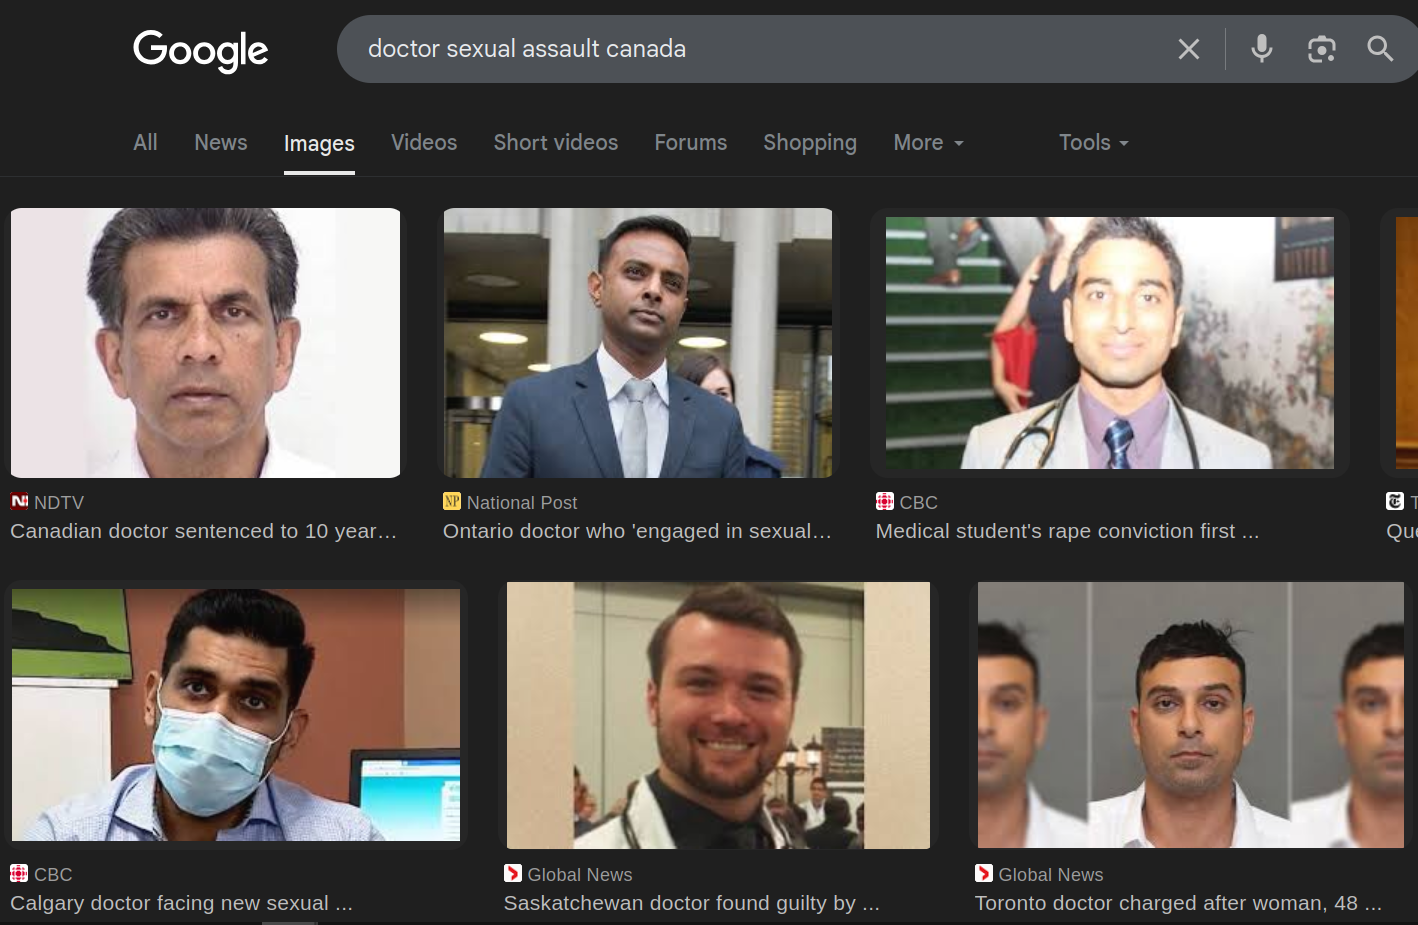Click 'CBC' label above Calgary doctor headline

pos(53,875)
